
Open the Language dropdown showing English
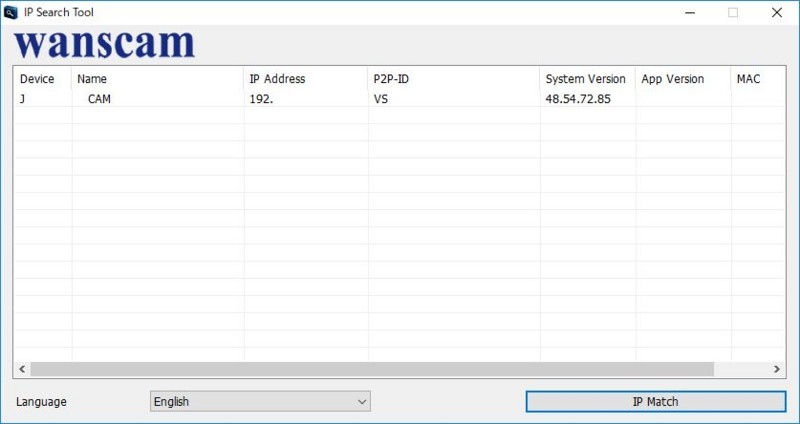coord(260,402)
